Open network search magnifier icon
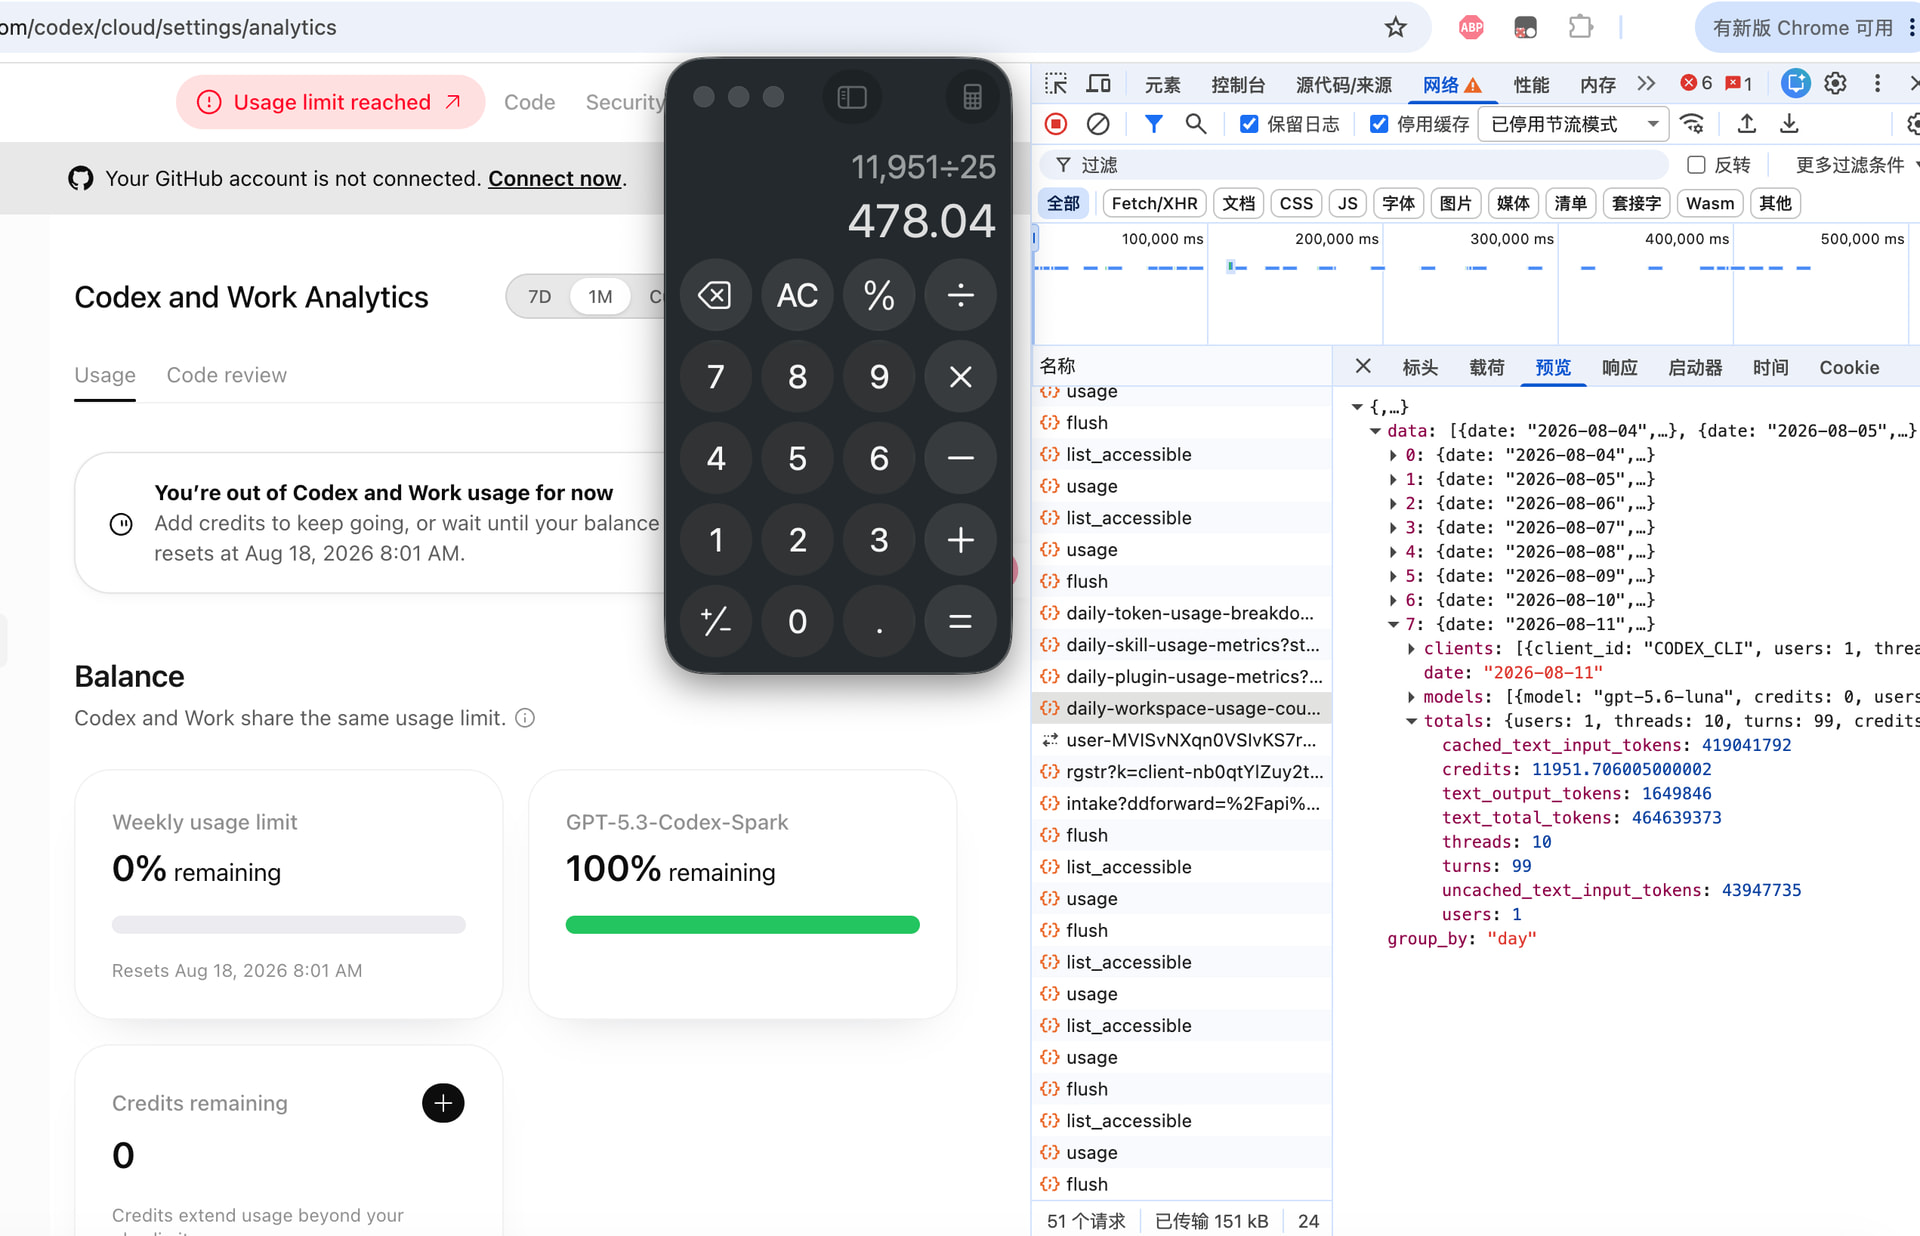1920x1236 pixels. click(x=1195, y=124)
